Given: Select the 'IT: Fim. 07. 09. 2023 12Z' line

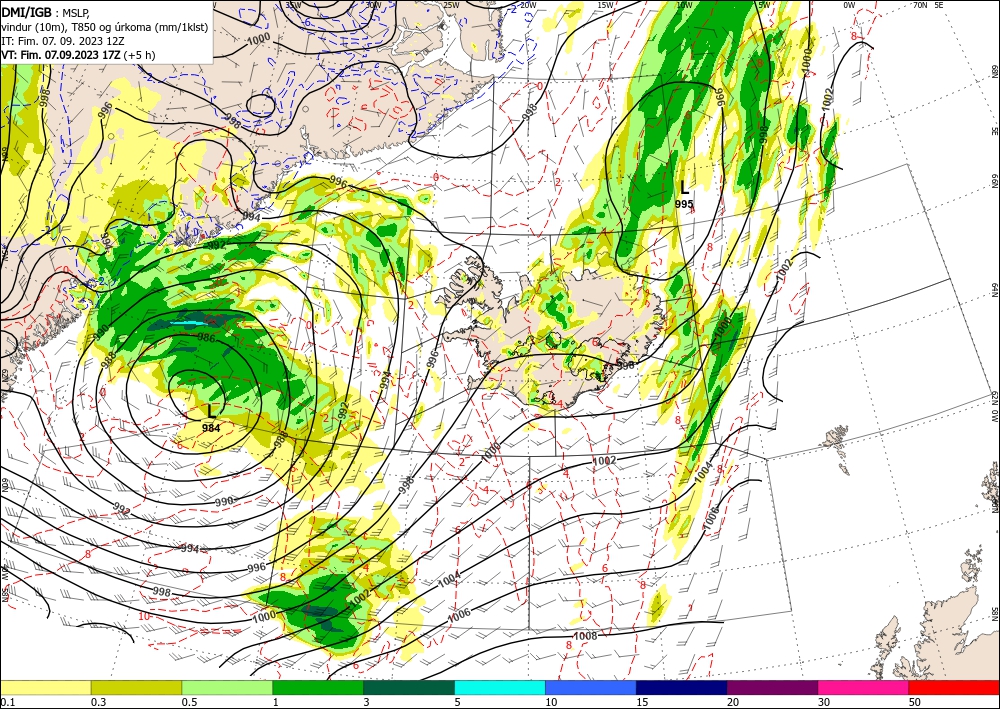Looking at the screenshot, I should click(x=62, y=41).
